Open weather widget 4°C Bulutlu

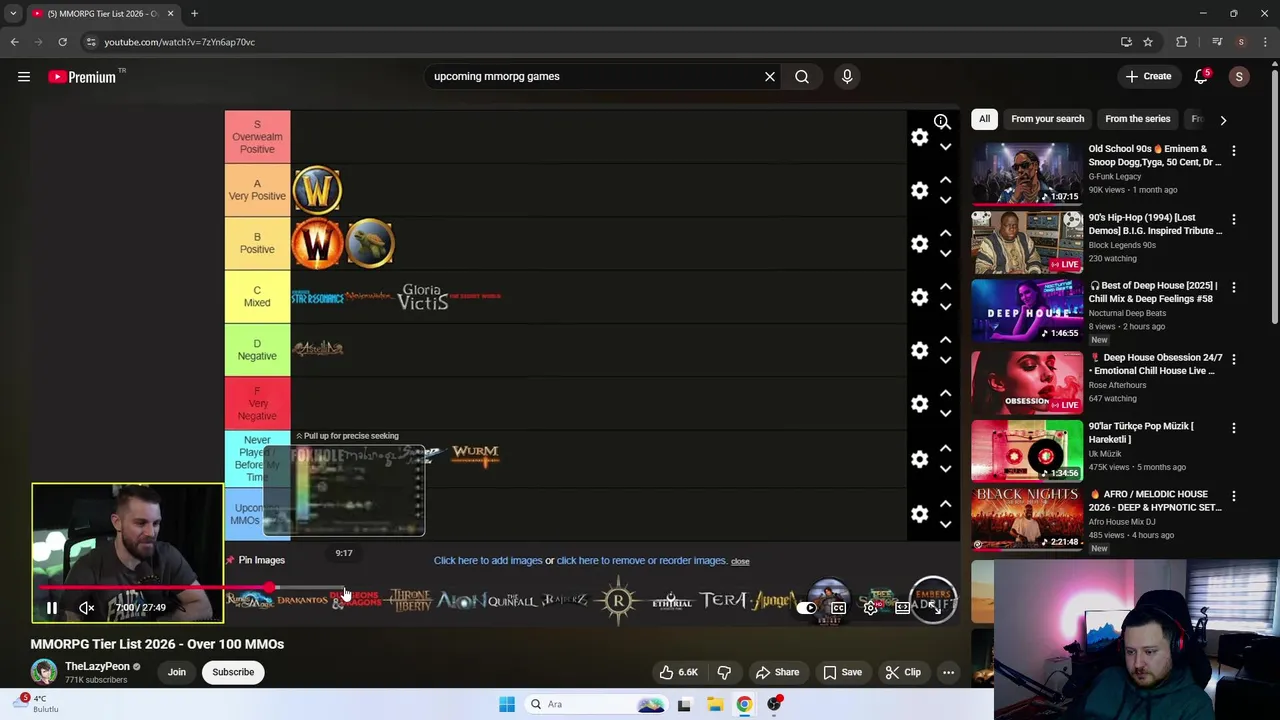[x=38, y=704]
